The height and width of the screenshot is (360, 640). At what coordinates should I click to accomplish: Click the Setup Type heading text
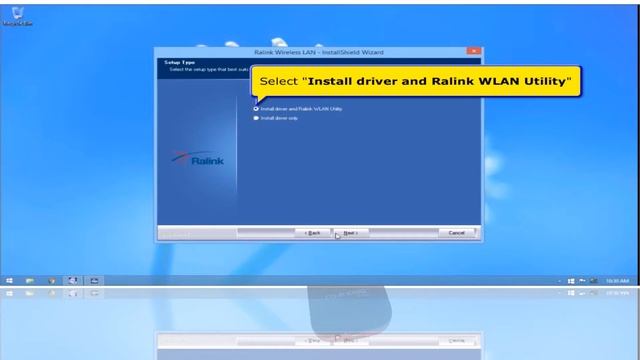click(179, 62)
